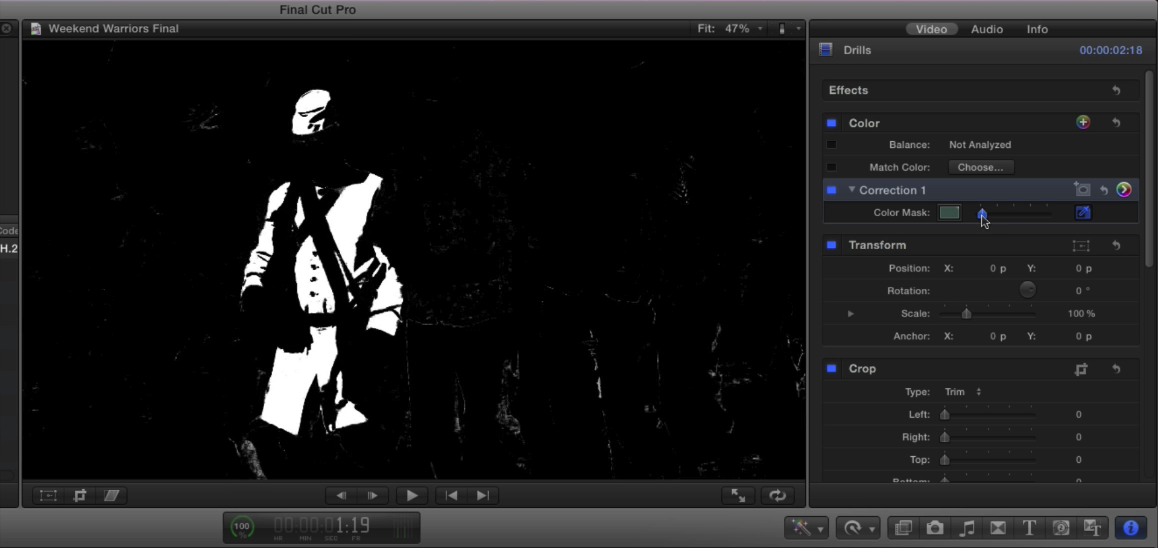The width and height of the screenshot is (1158, 548).
Task: Show Crop onscreen controls
Action: click(1081, 369)
